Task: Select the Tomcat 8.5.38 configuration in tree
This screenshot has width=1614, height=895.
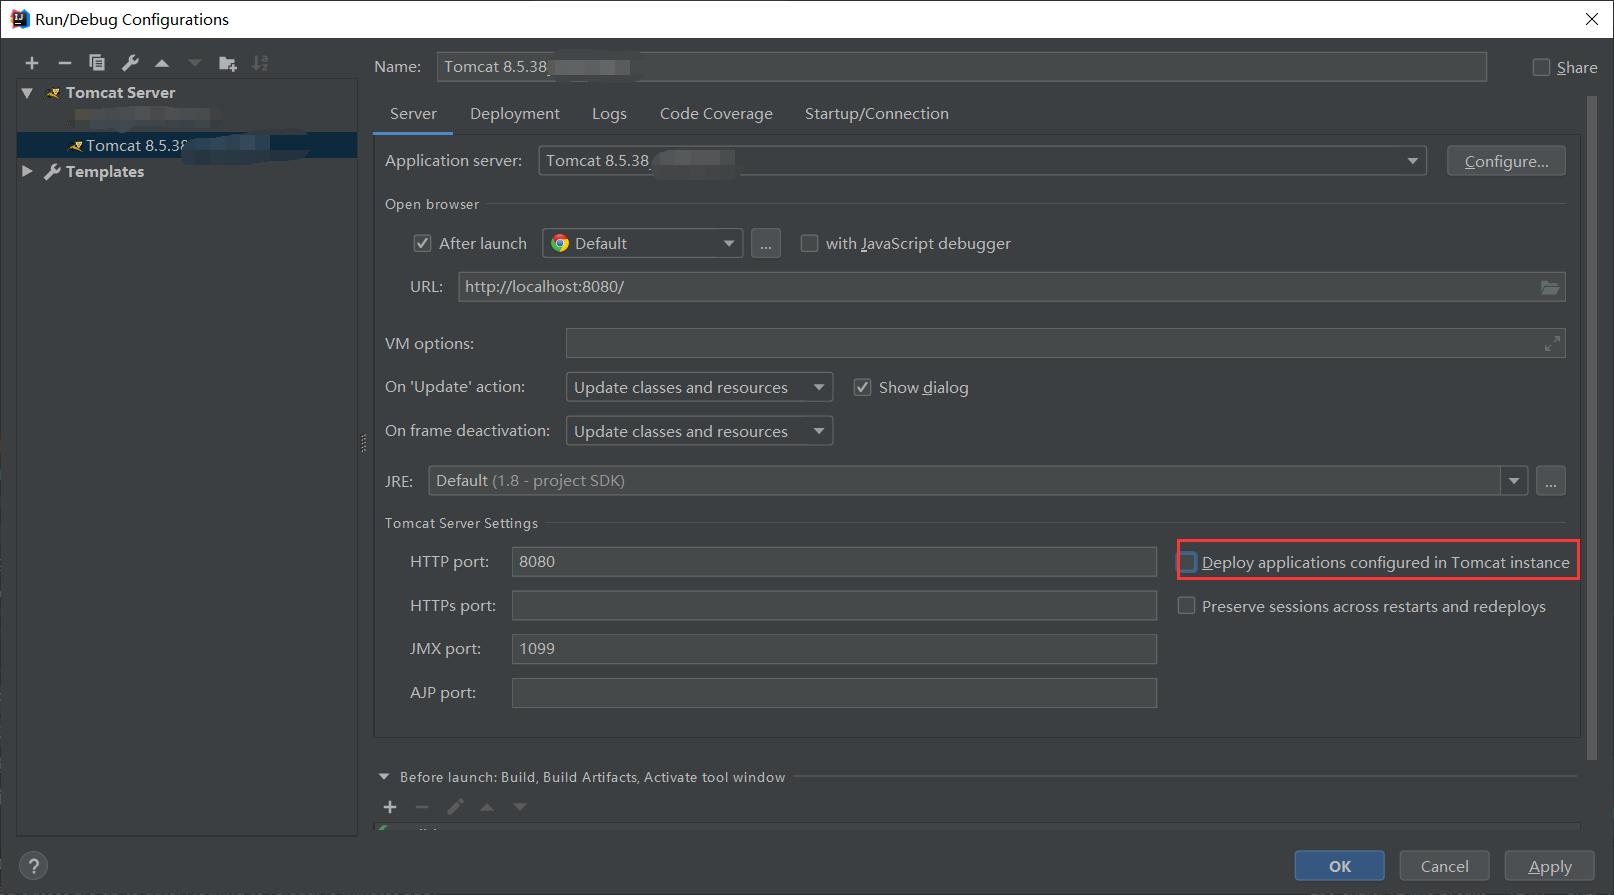Action: click(x=187, y=145)
